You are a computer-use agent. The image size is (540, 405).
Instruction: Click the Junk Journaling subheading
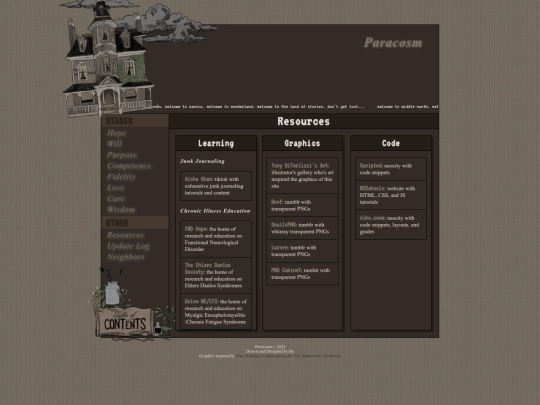(x=202, y=161)
